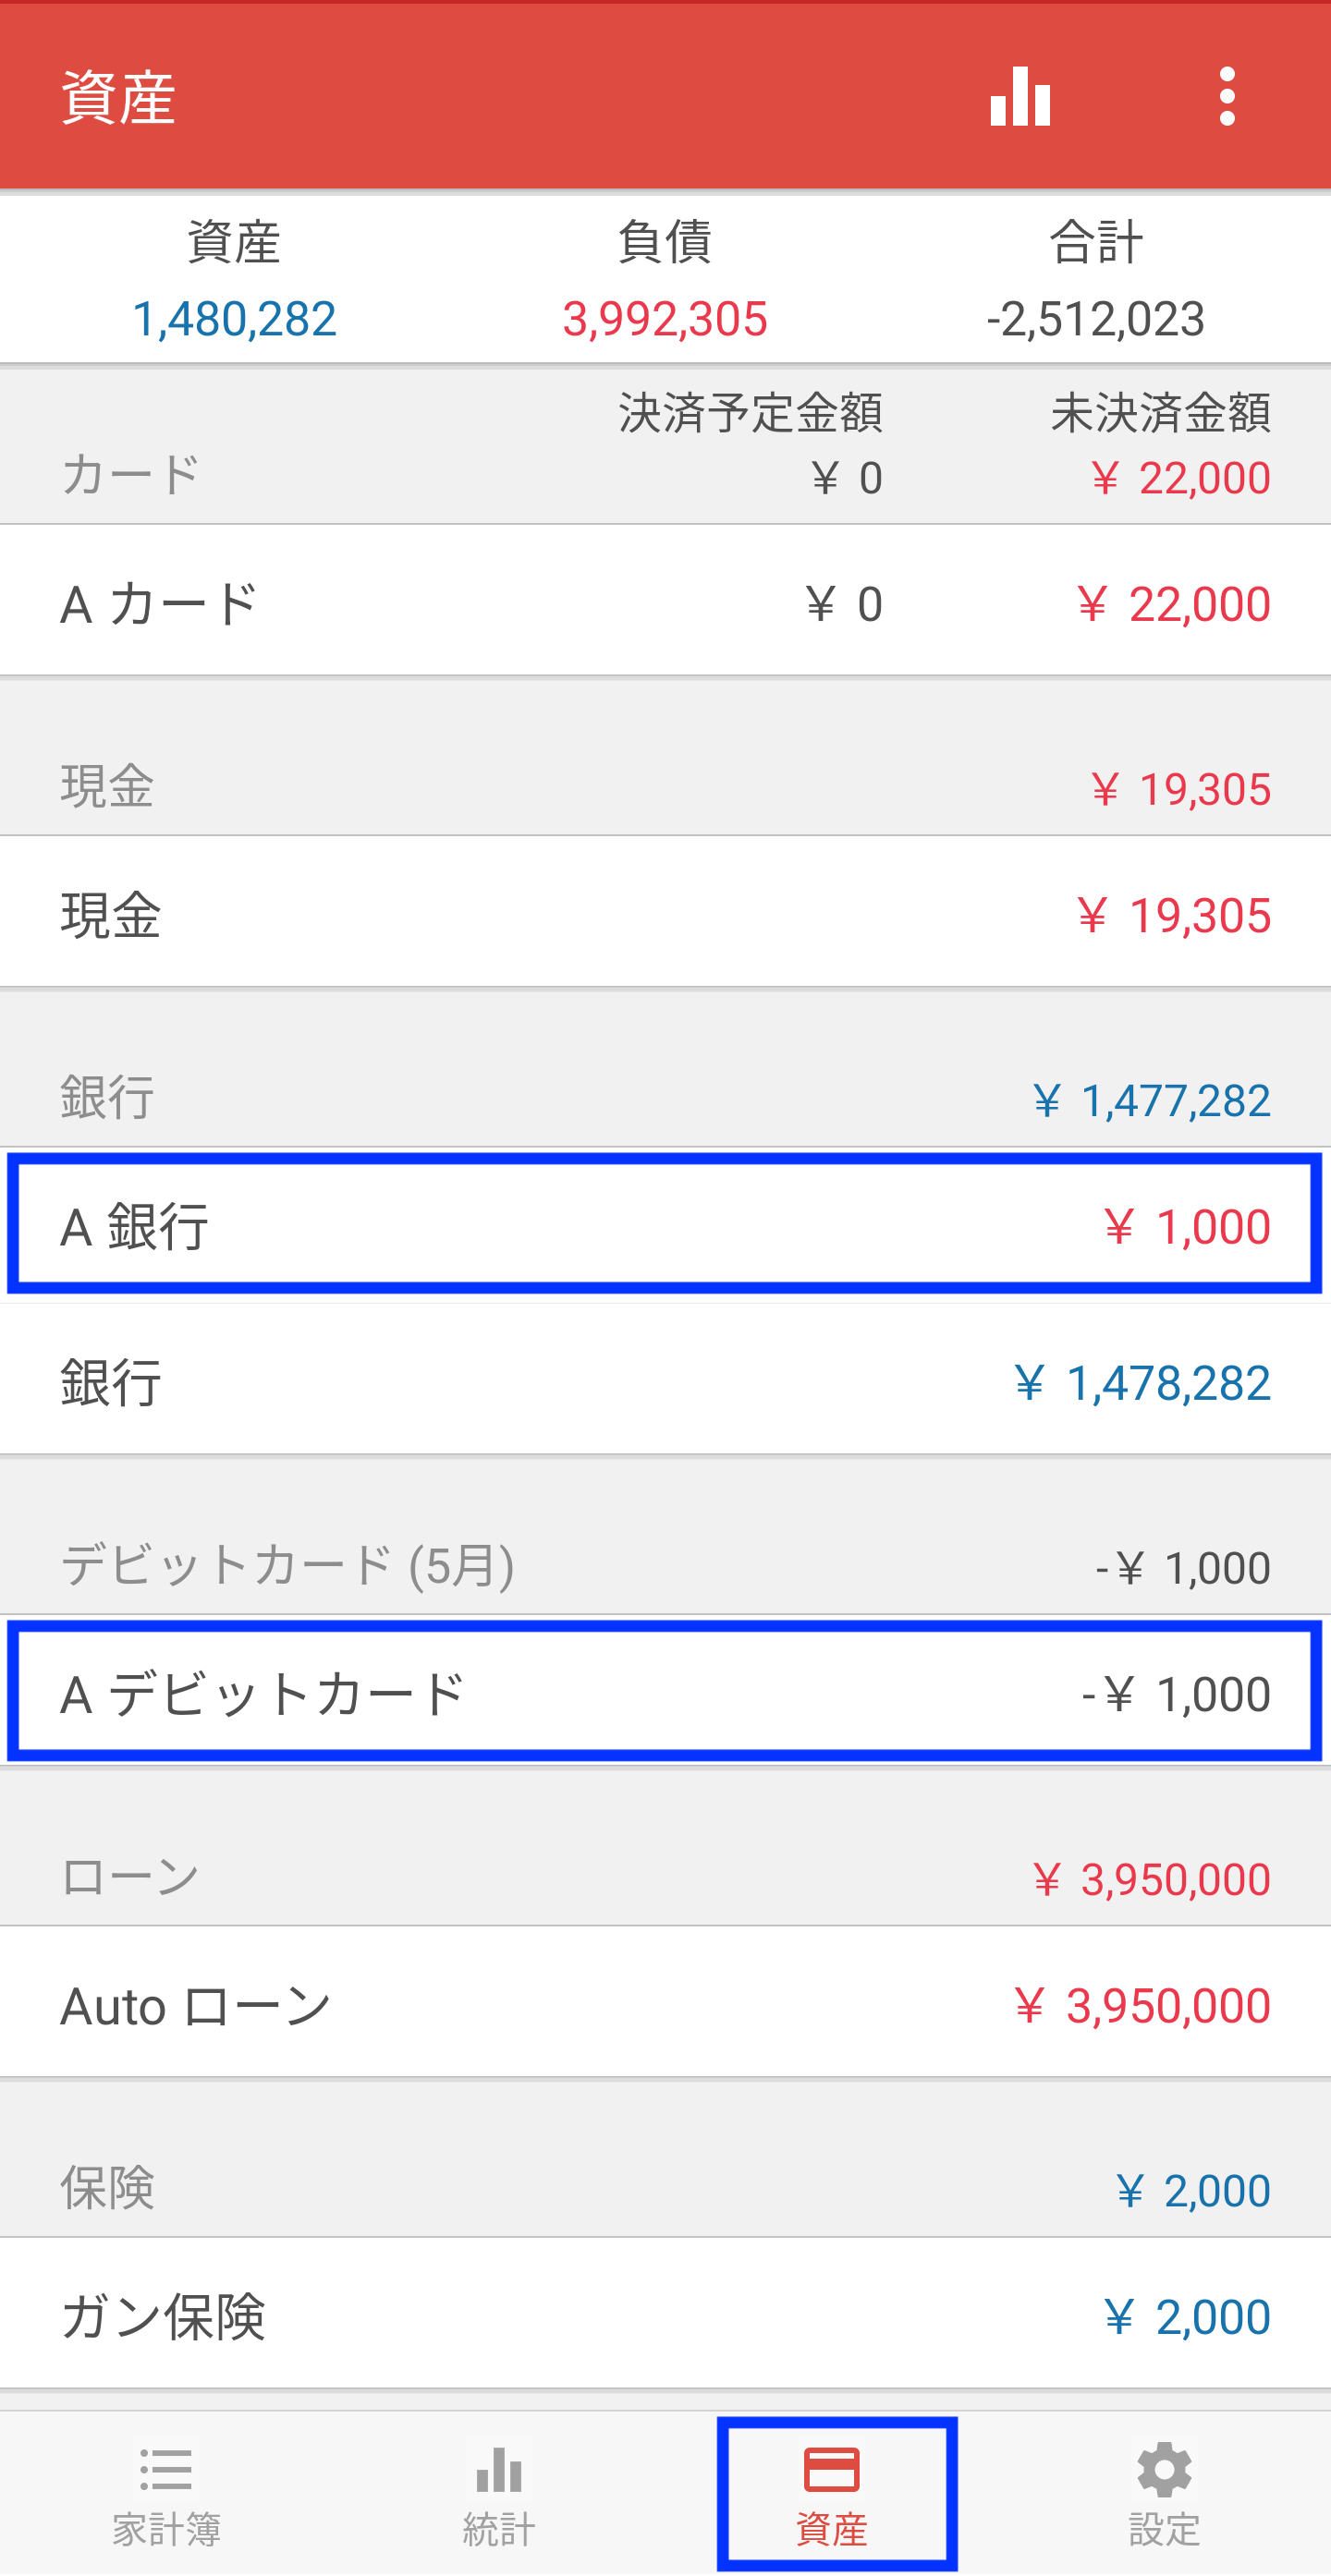Tap the 合計 summary -2,512,023
This screenshot has height=2576, width=1331.
pos(1096,319)
